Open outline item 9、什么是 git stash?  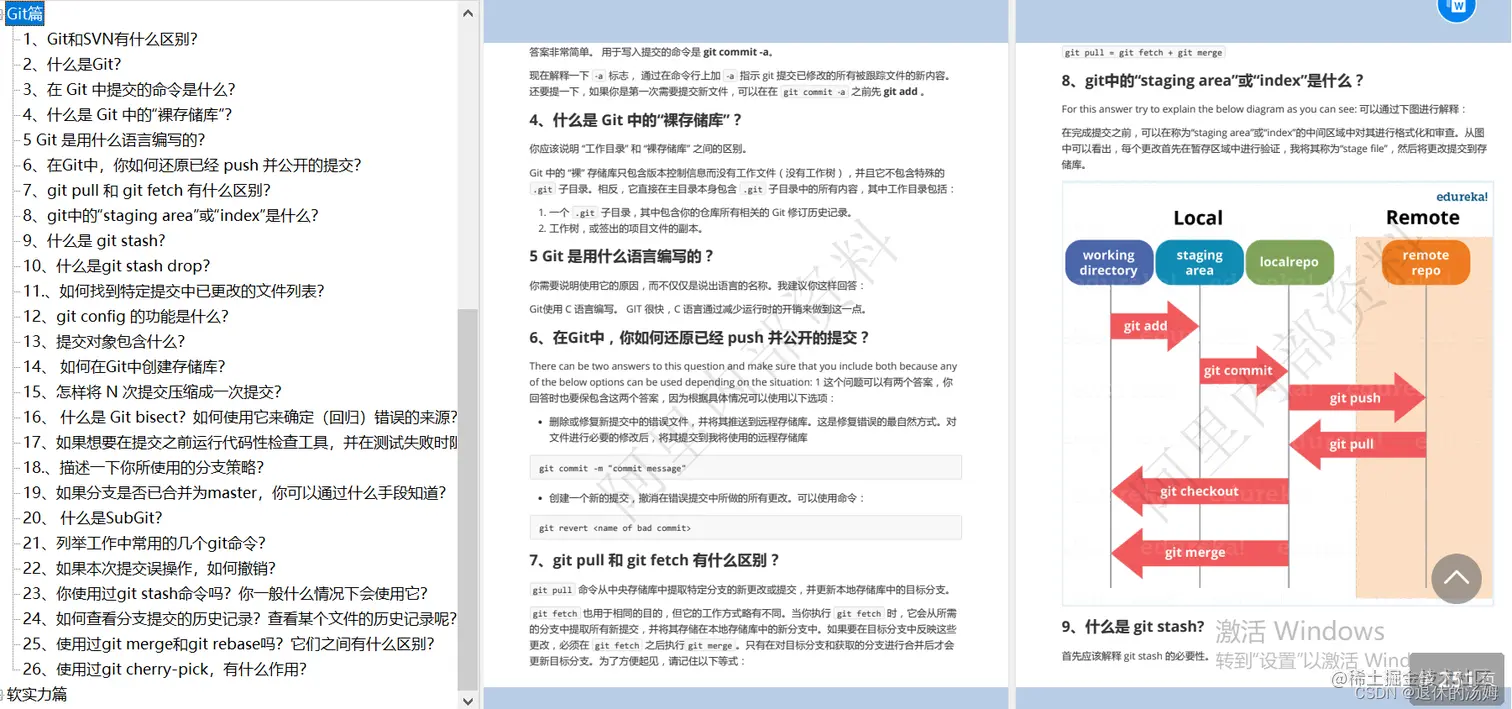coord(94,240)
